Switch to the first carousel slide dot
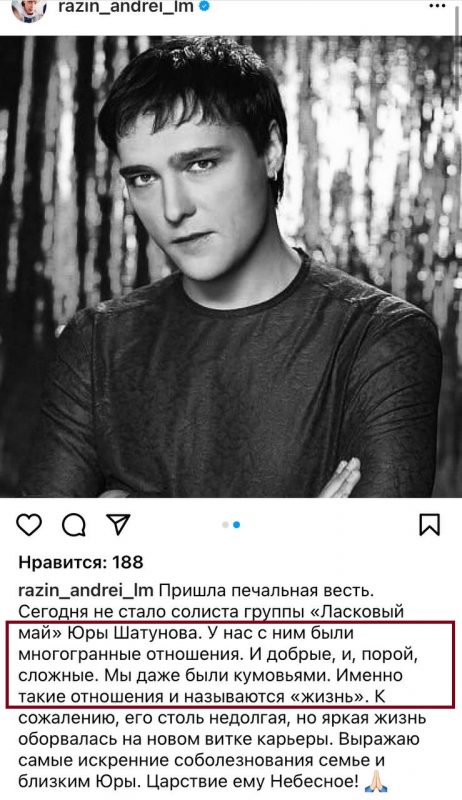Viewport: 462px width, 800px height. 225,525
